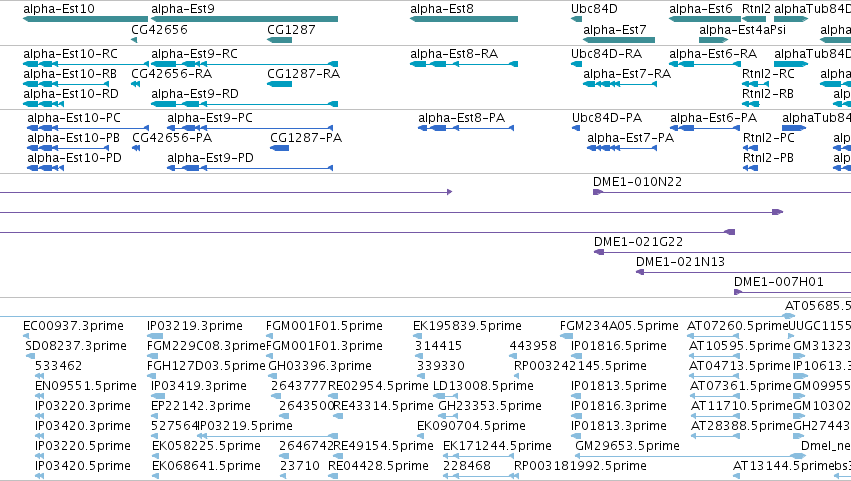The height and width of the screenshot is (481, 851).
Task: Select the 533462 EST feature
Action: [39, 376]
